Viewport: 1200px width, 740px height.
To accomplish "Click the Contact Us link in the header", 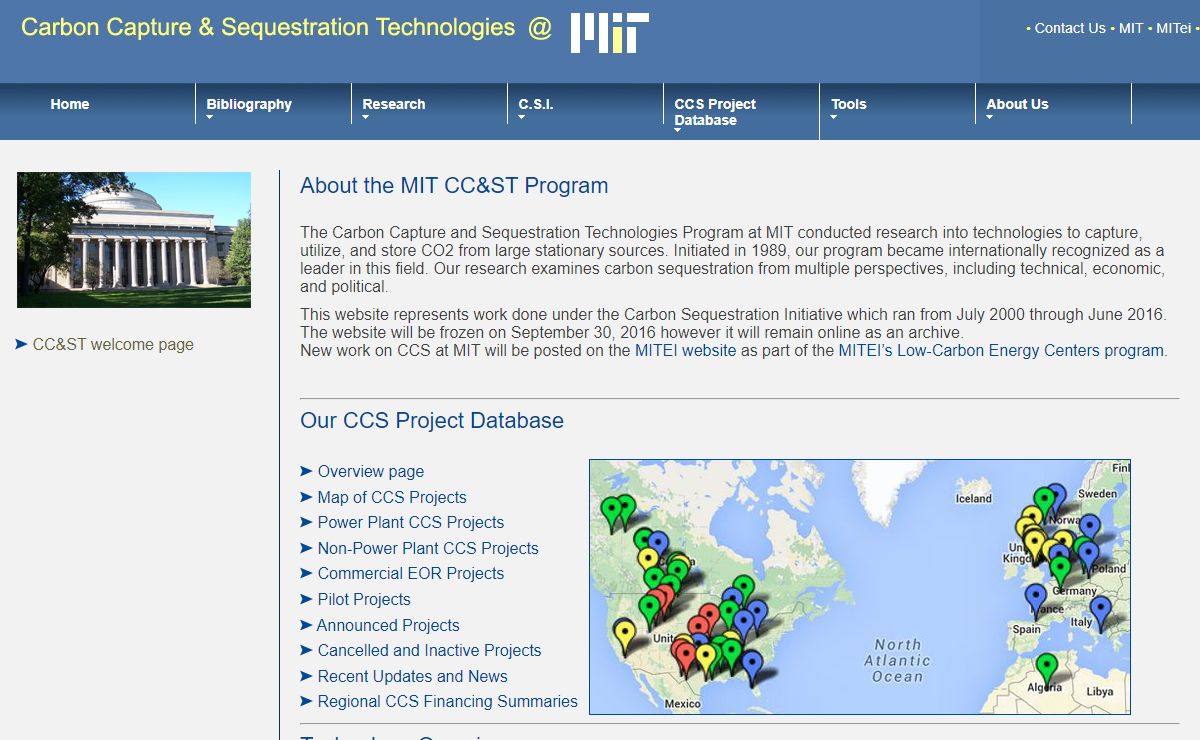I will click(1070, 28).
